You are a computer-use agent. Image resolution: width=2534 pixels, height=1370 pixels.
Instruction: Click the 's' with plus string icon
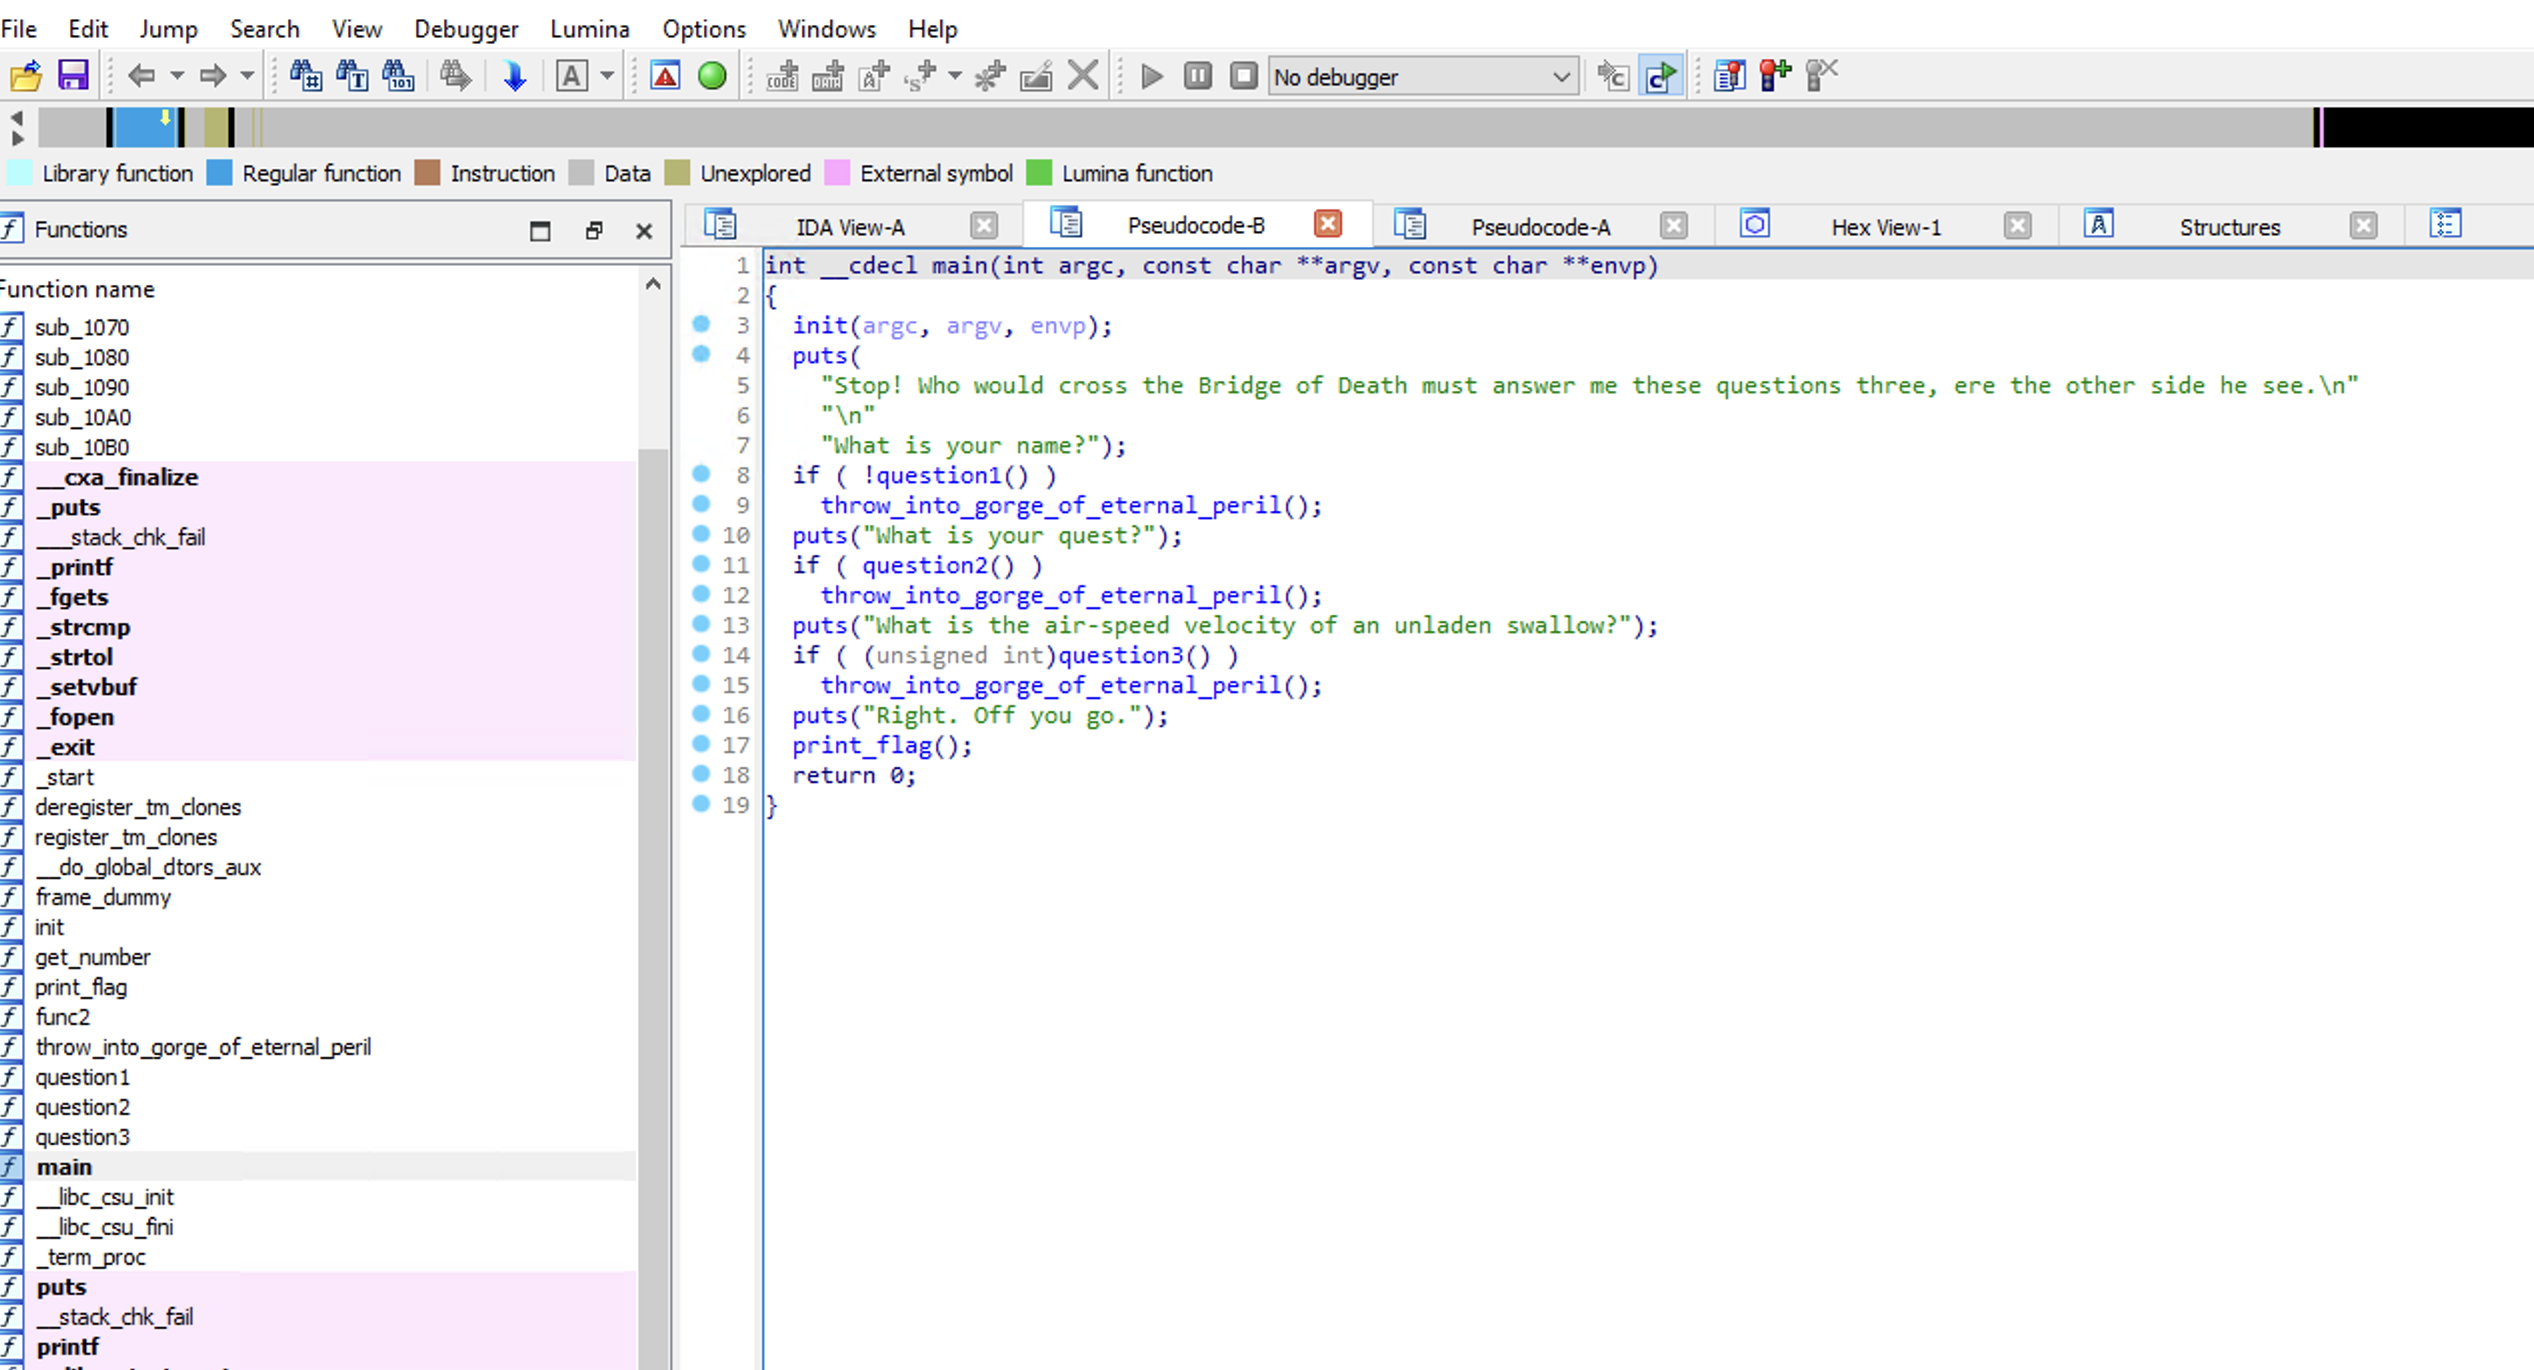tap(920, 76)
